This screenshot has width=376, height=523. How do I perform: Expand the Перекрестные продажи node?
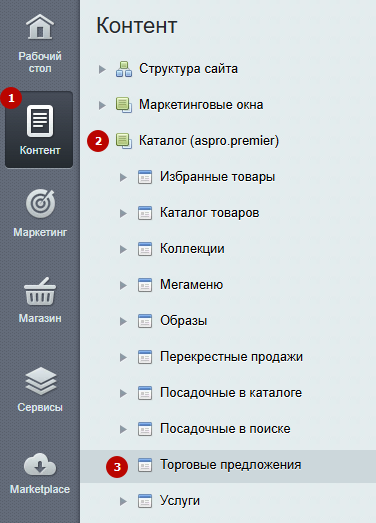click(123, 358)
